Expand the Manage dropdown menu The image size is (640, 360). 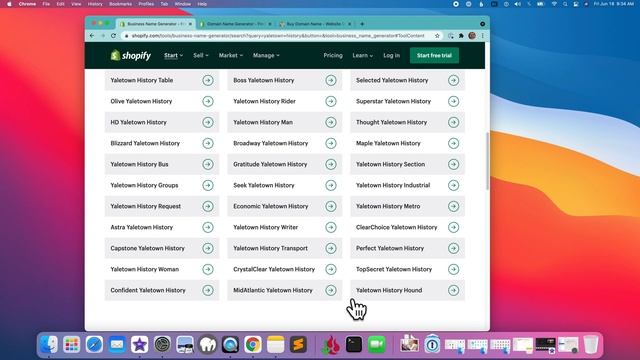[x=266, y=56]
